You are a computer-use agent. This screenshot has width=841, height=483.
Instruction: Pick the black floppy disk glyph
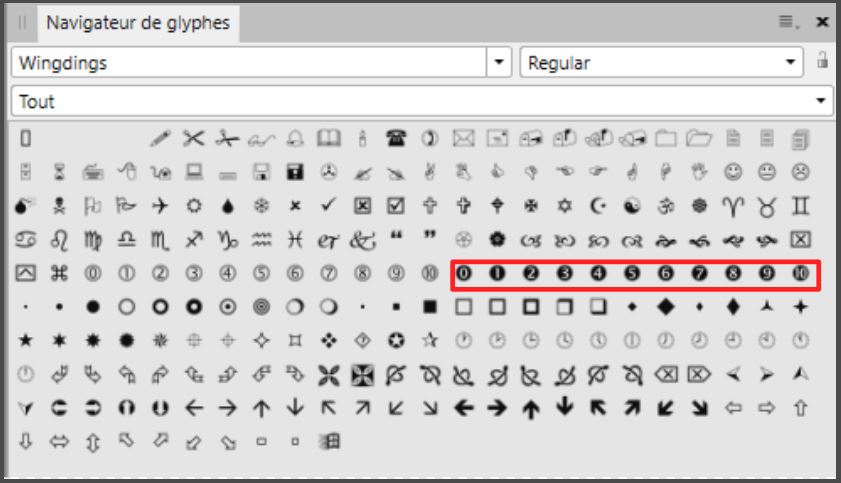(x=295, y=172)
